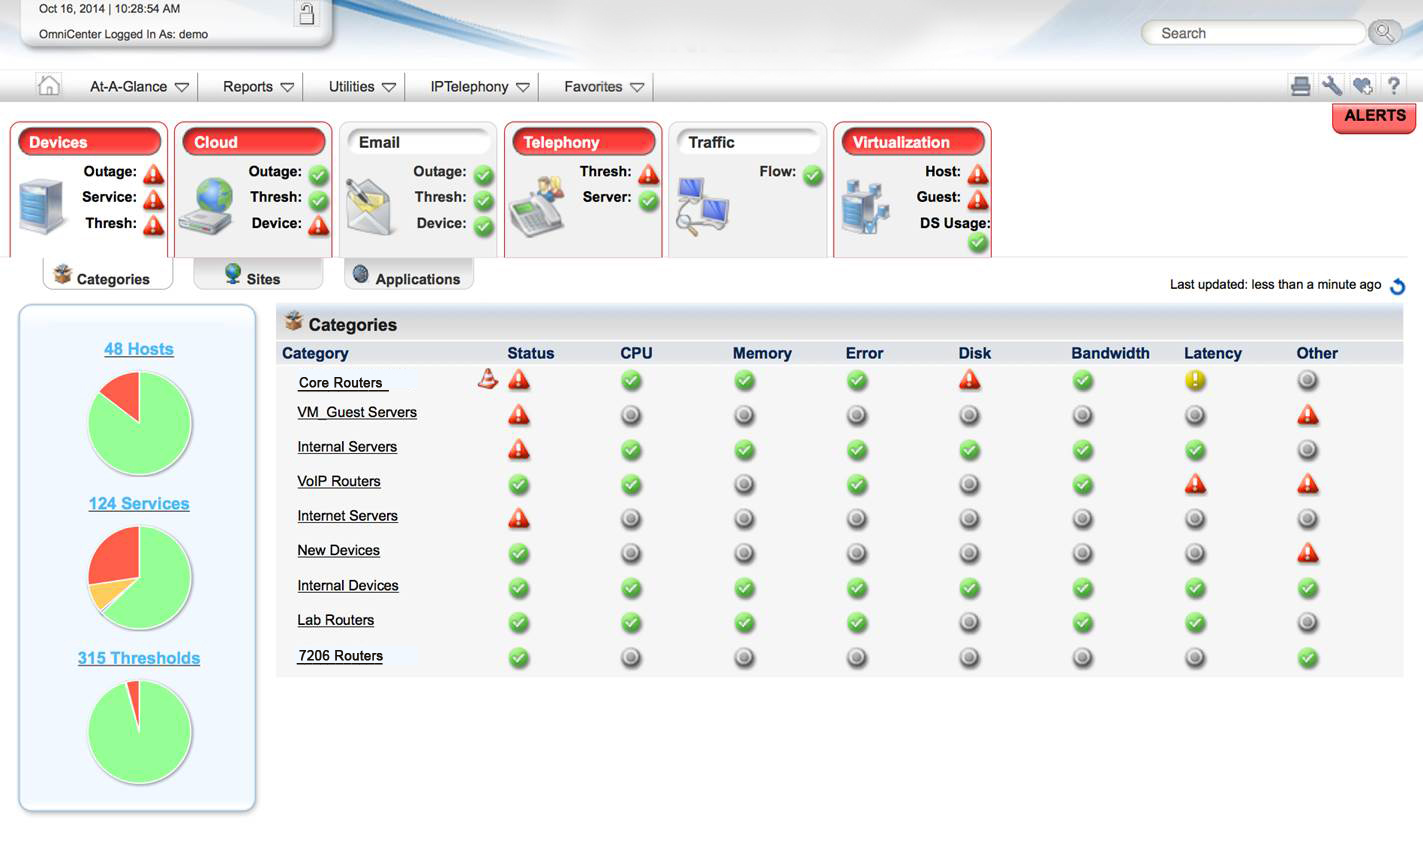This screenshot has width=1423, height=856.
Task: Open the At-A-Glance dropdown menu
Action: click(139, 87)
